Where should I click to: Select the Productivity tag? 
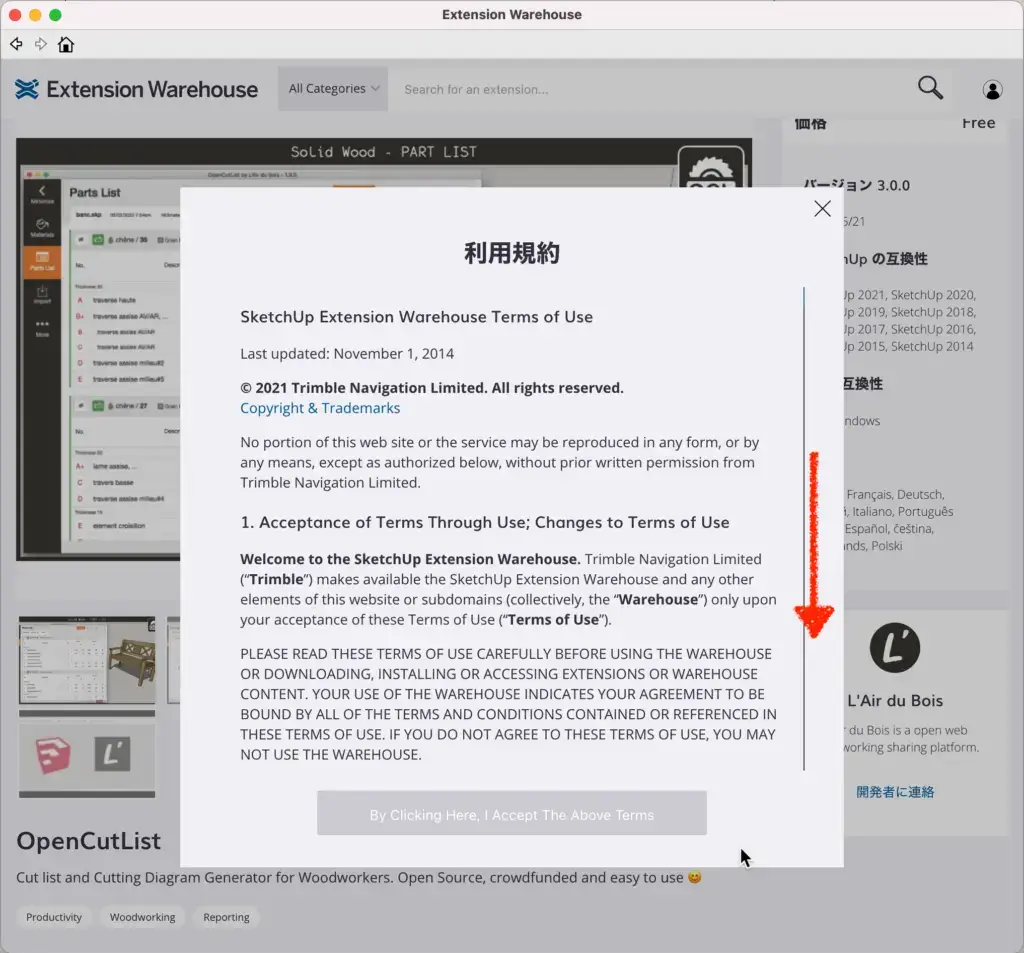pyautogui.click(x=54, y=917)
